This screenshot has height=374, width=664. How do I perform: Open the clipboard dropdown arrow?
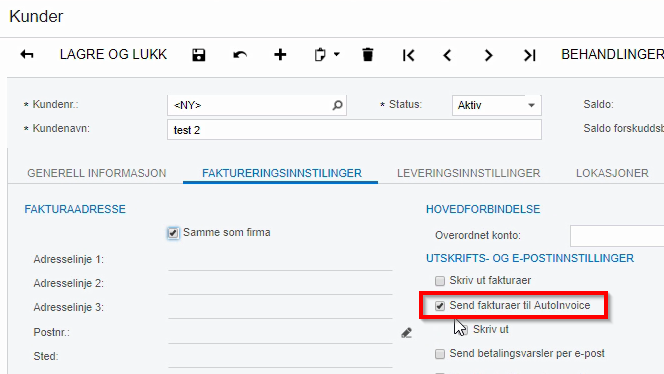click(x=337, y=54)
